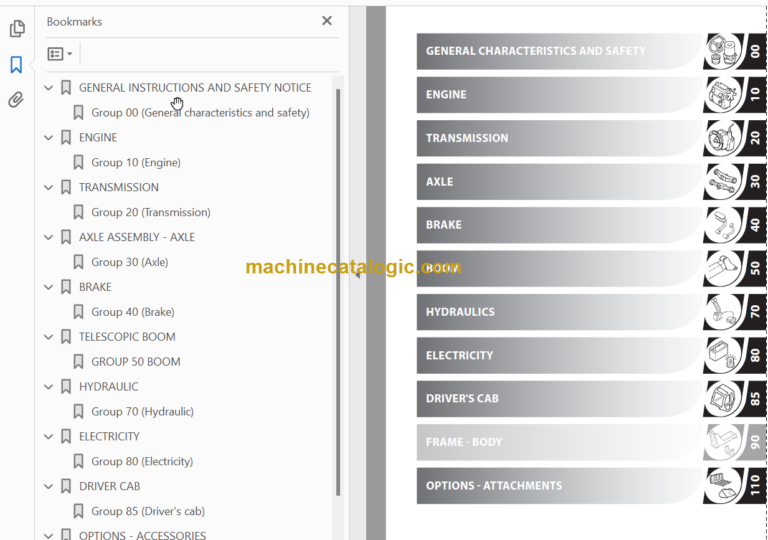Click the group 20 transmission icon
Image resolution: width=768 pixels, height=540 pixels.
(x=723, y=138)
